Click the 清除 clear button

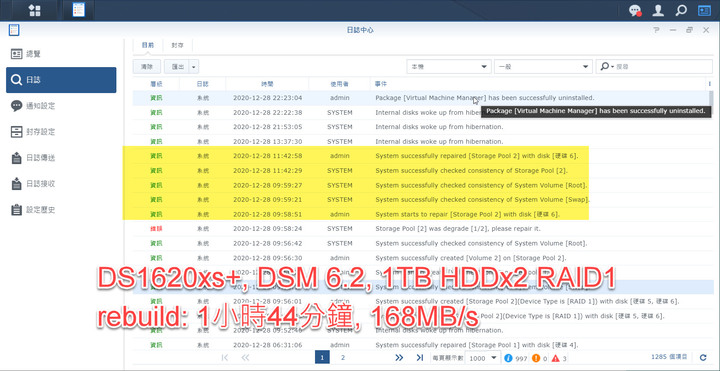click(x=147, y=67)
